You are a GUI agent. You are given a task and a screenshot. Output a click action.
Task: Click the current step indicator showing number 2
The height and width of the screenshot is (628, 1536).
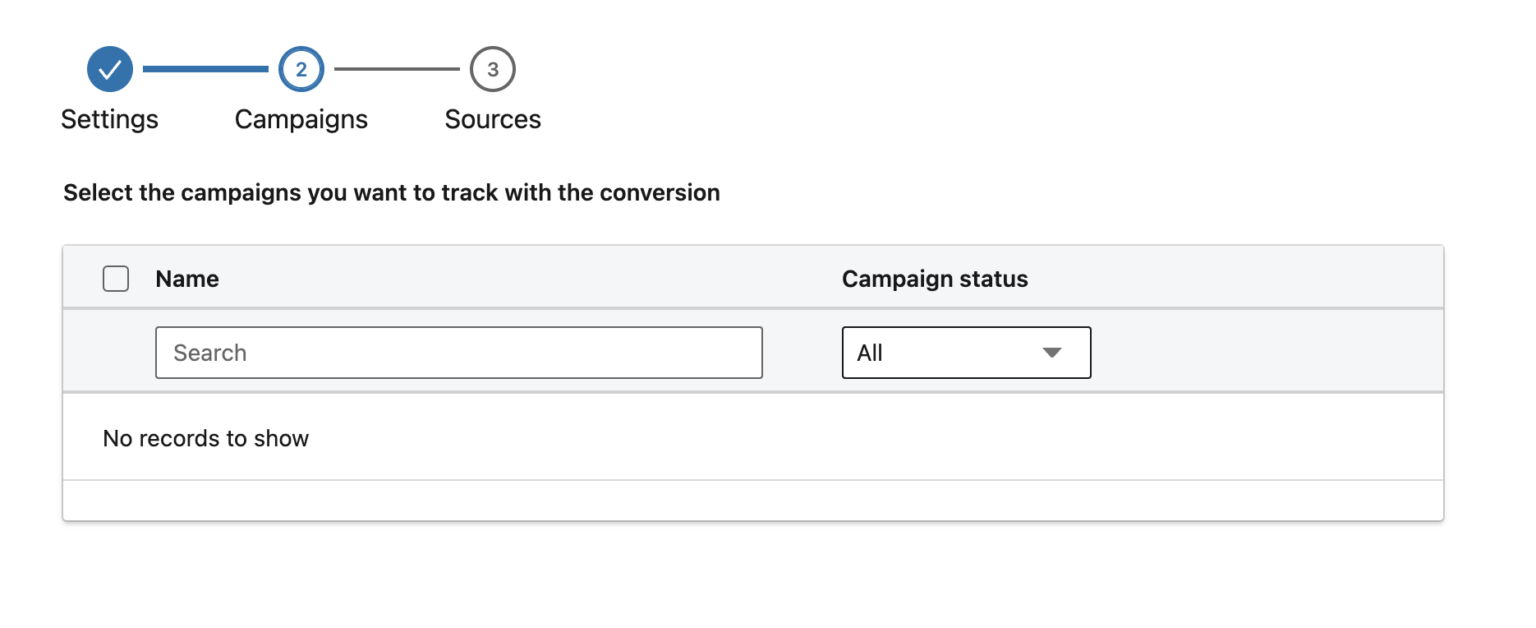pos(301,69)
